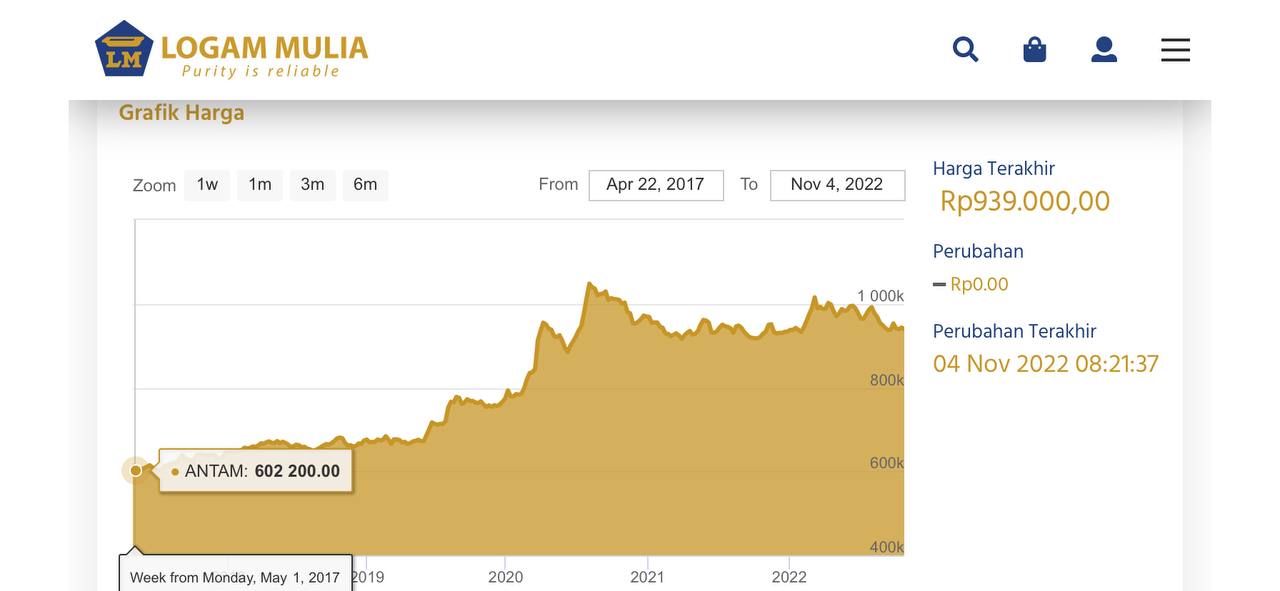The width and height of the screenshot is (1280, 591).
Task: Click the highlighted ANTAM data point marker
Action: [x=136, y=470]
